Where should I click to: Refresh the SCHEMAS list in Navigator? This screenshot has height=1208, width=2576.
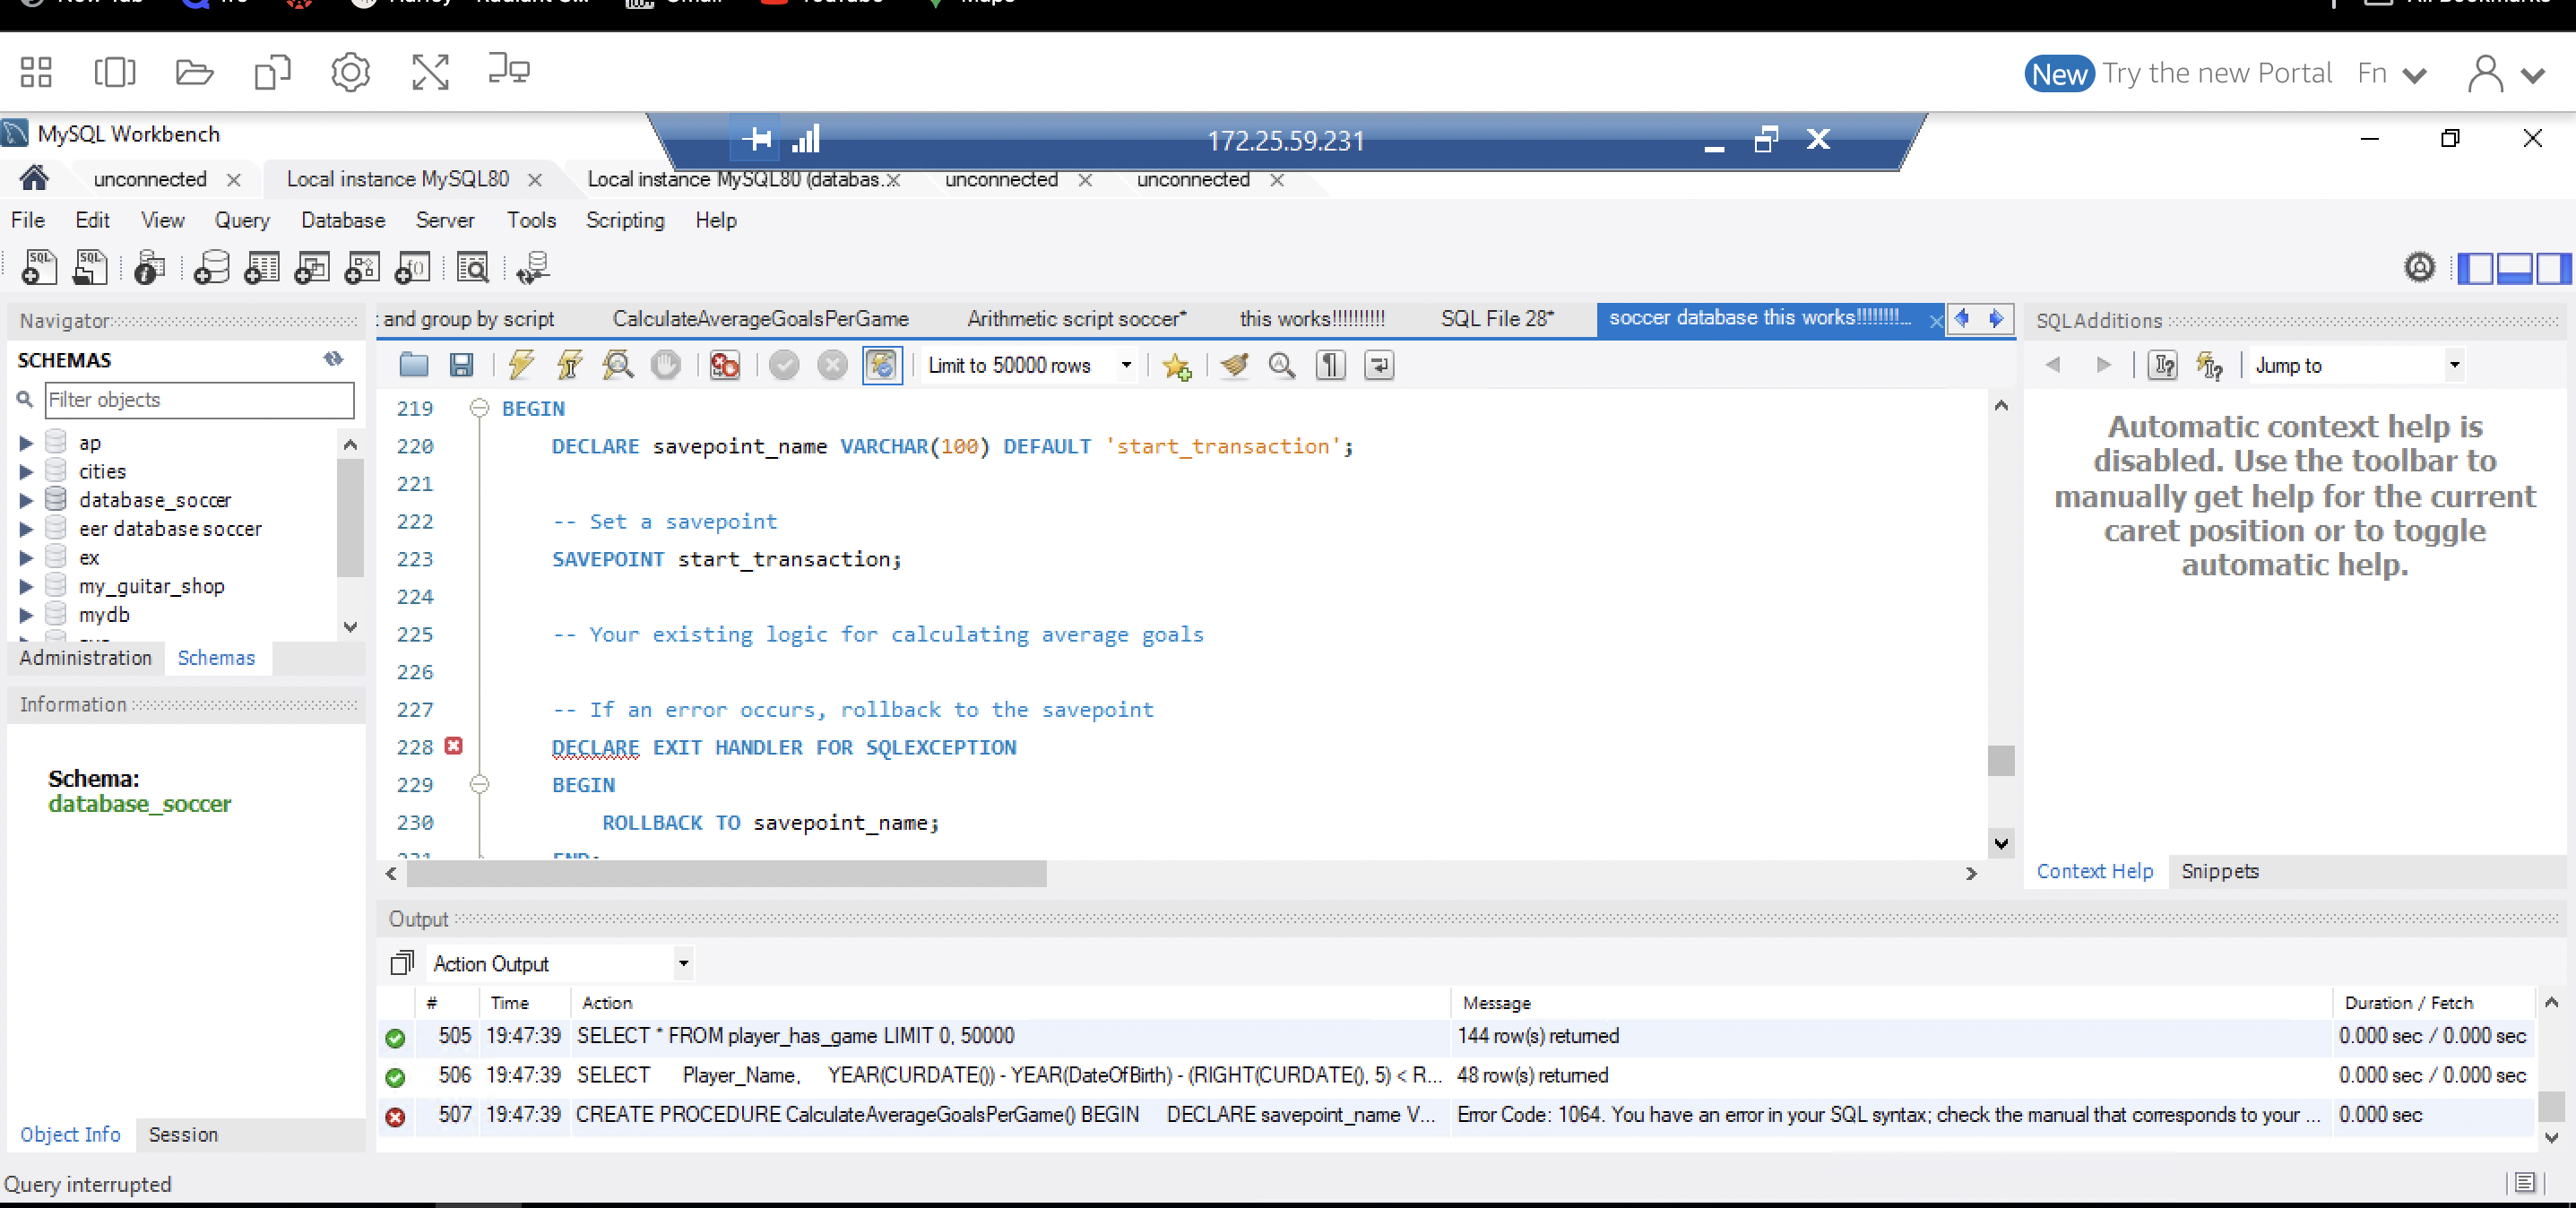click(333, 358)
